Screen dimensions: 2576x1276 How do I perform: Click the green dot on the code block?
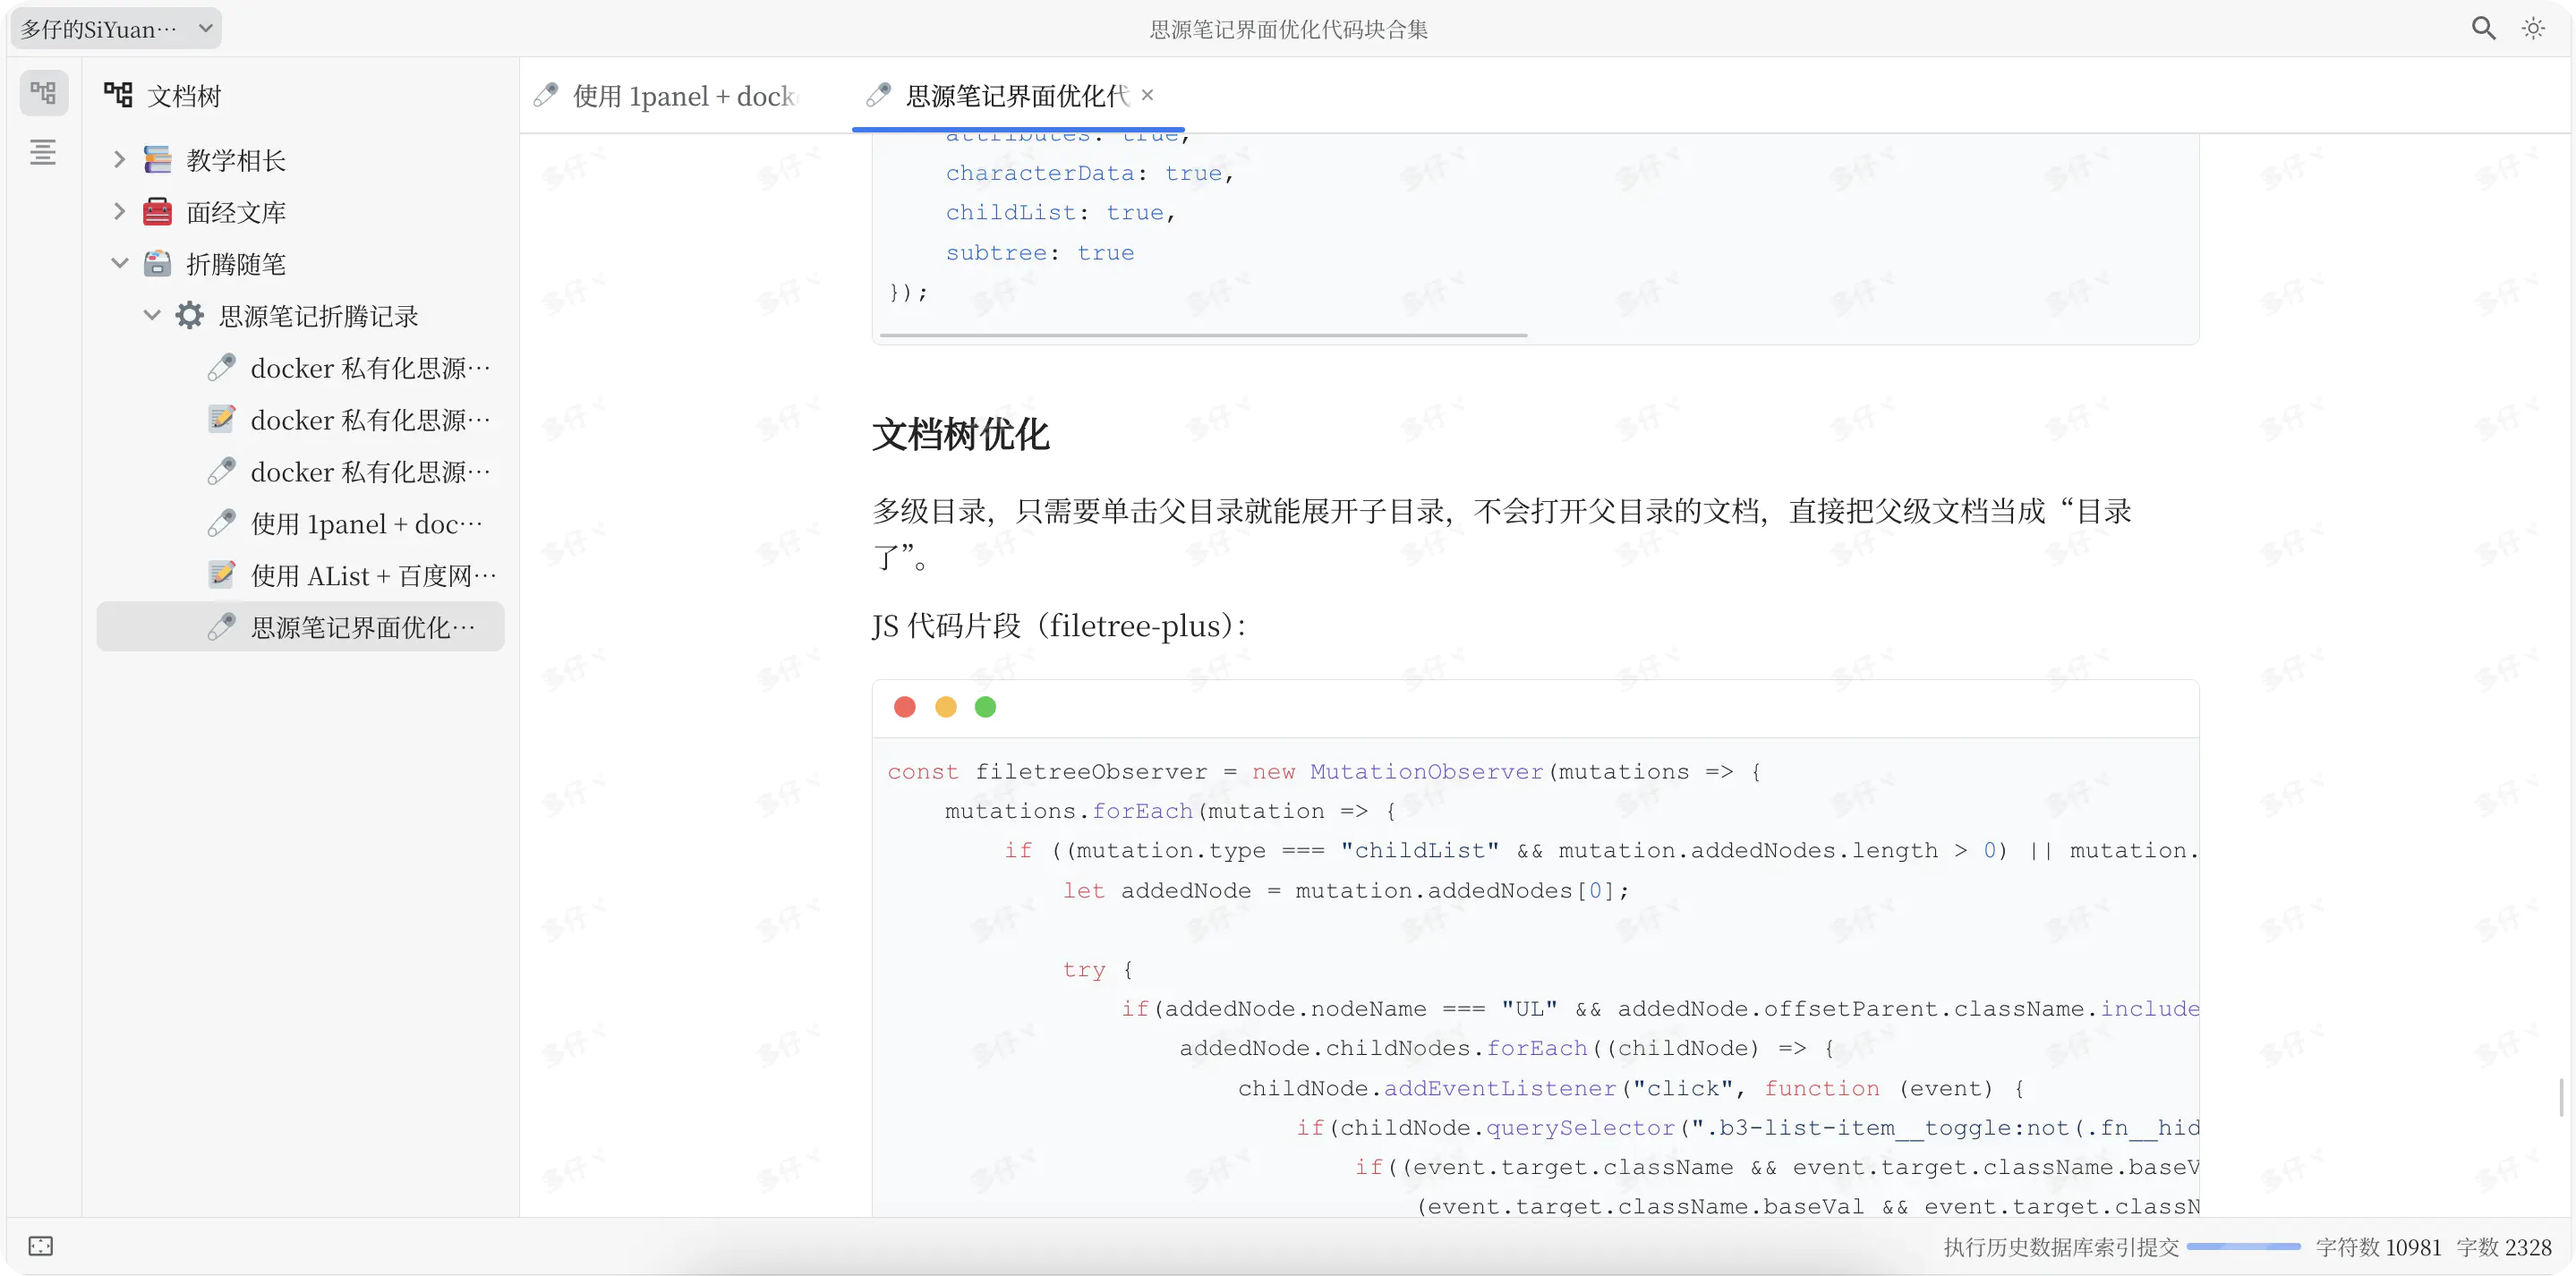pyautogui.click(x=986, y=707)
